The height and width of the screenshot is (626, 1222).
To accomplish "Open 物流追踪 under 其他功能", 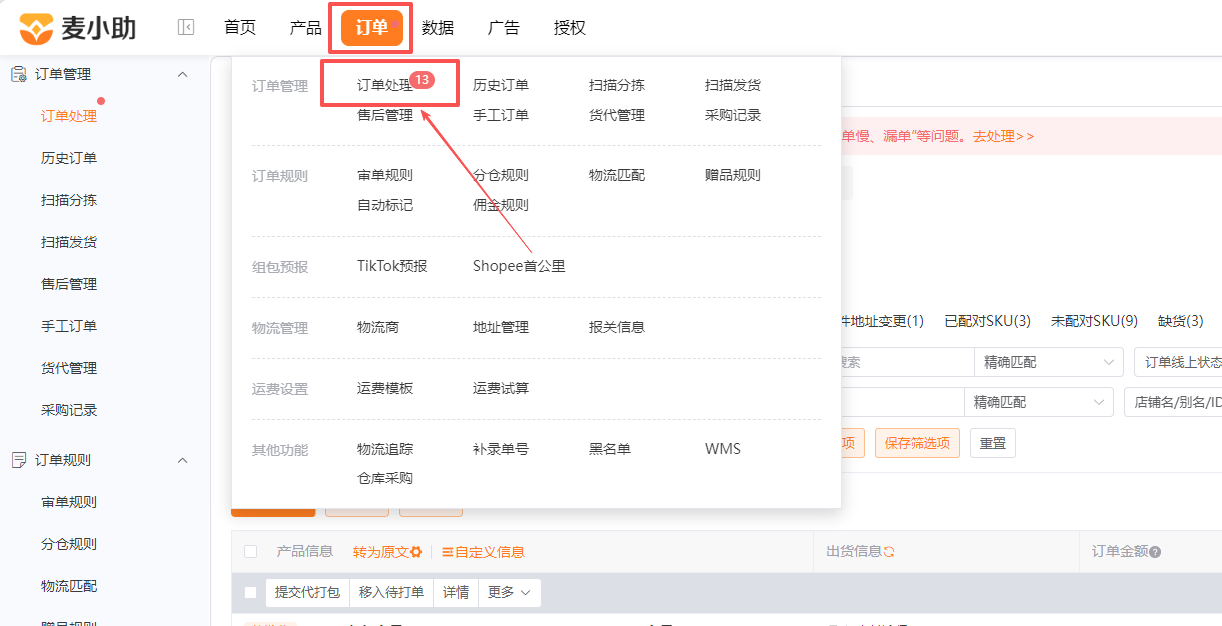I will click(x=385, y=449).
